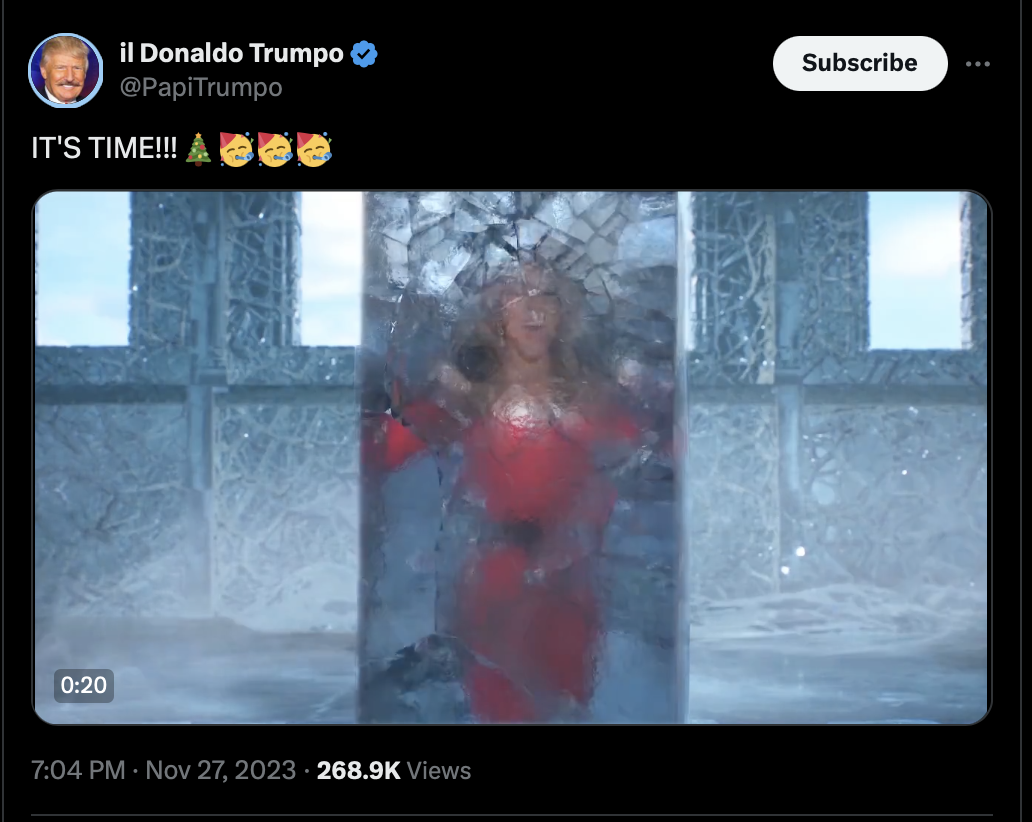The image size is (1032, 822).
Task: Open the Nov 27, 2023 date link
Action: tap(220, 770)
